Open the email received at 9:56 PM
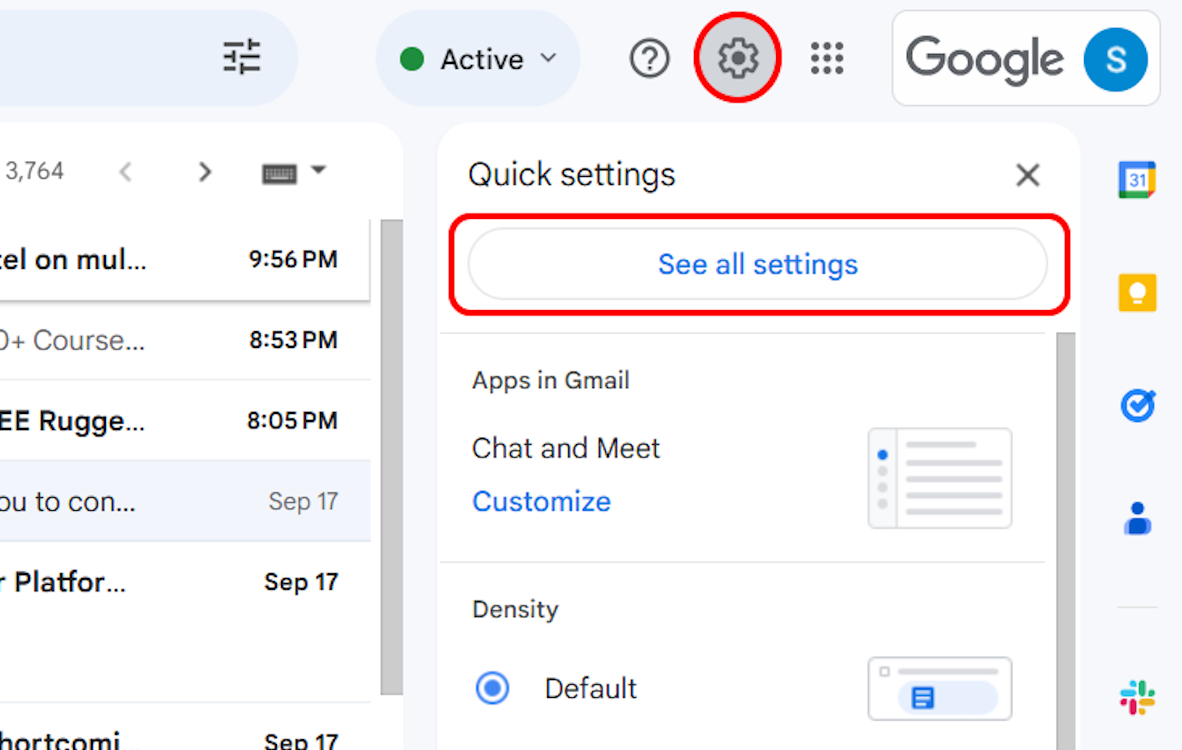This screenshot has width=1182, height=750. [x=180, y=260]
